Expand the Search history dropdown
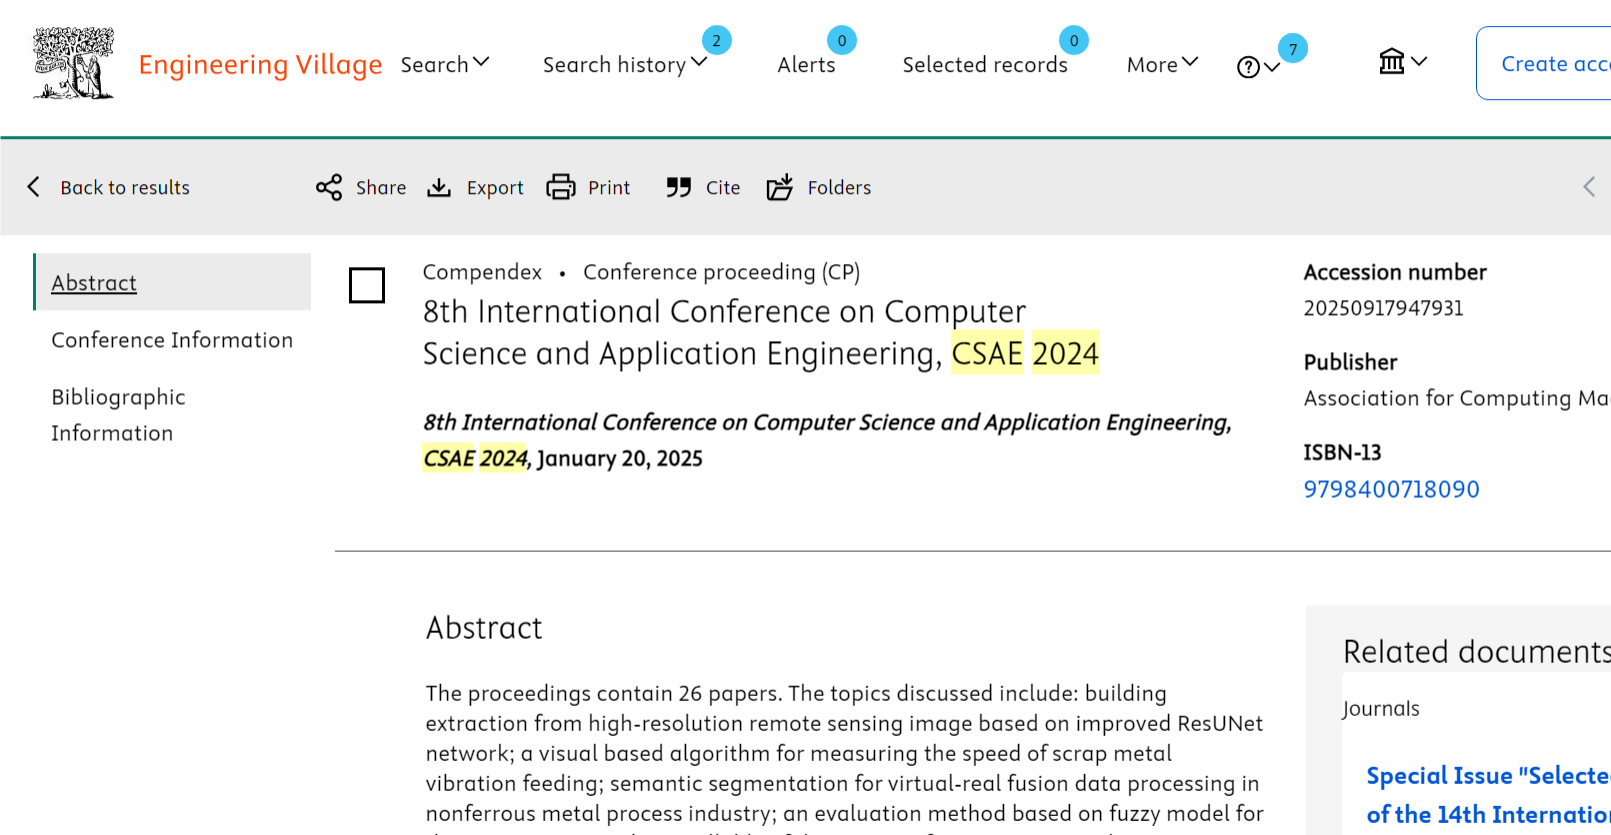The height and width of the screenshot is (835, 1611). click(x=624, y=64)
